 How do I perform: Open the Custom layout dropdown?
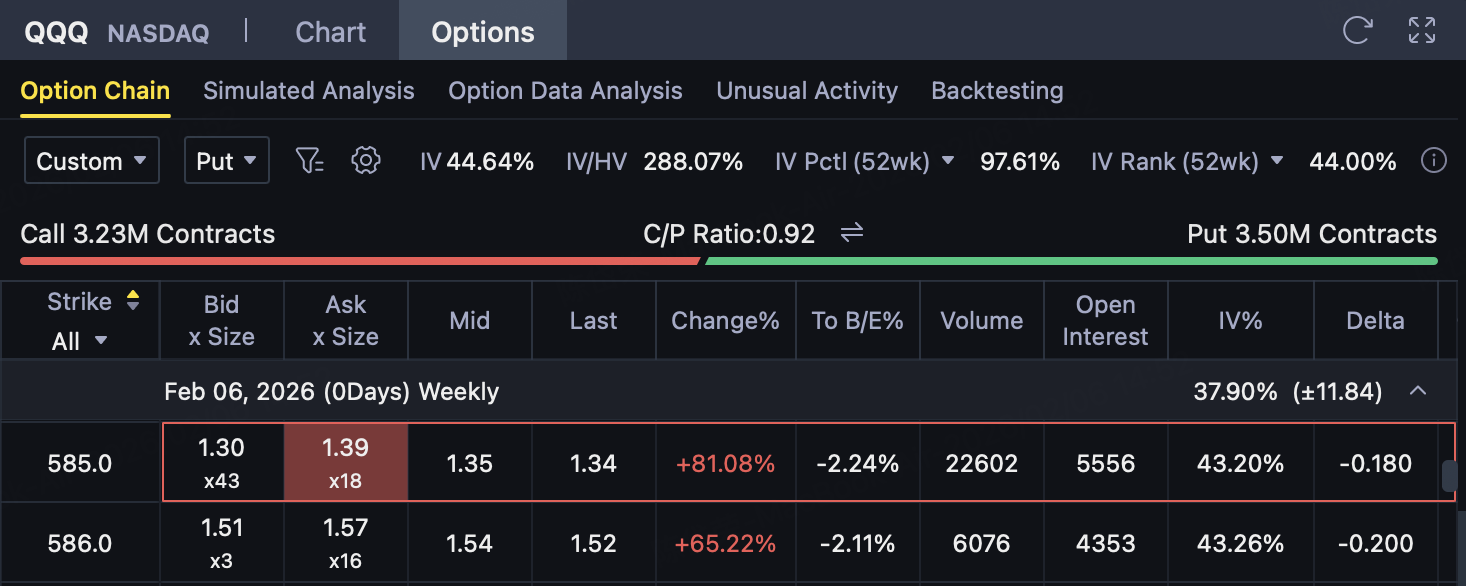pyautogui.click(x=92, y=161)
